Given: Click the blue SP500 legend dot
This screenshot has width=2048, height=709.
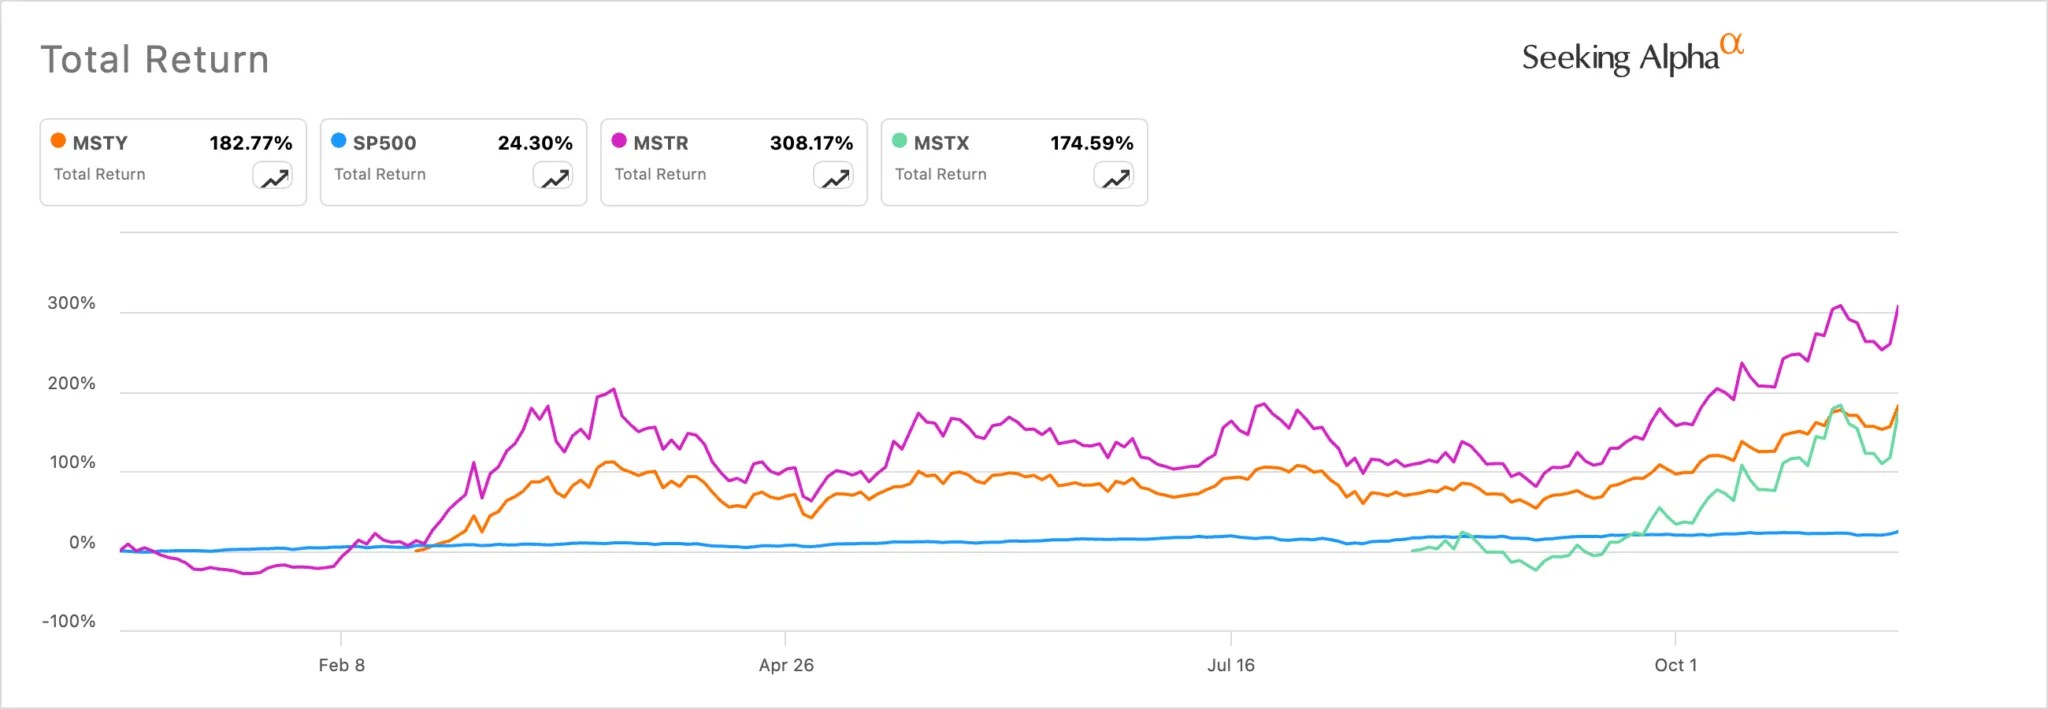Looking at the screenshot, I should [339, 141].
